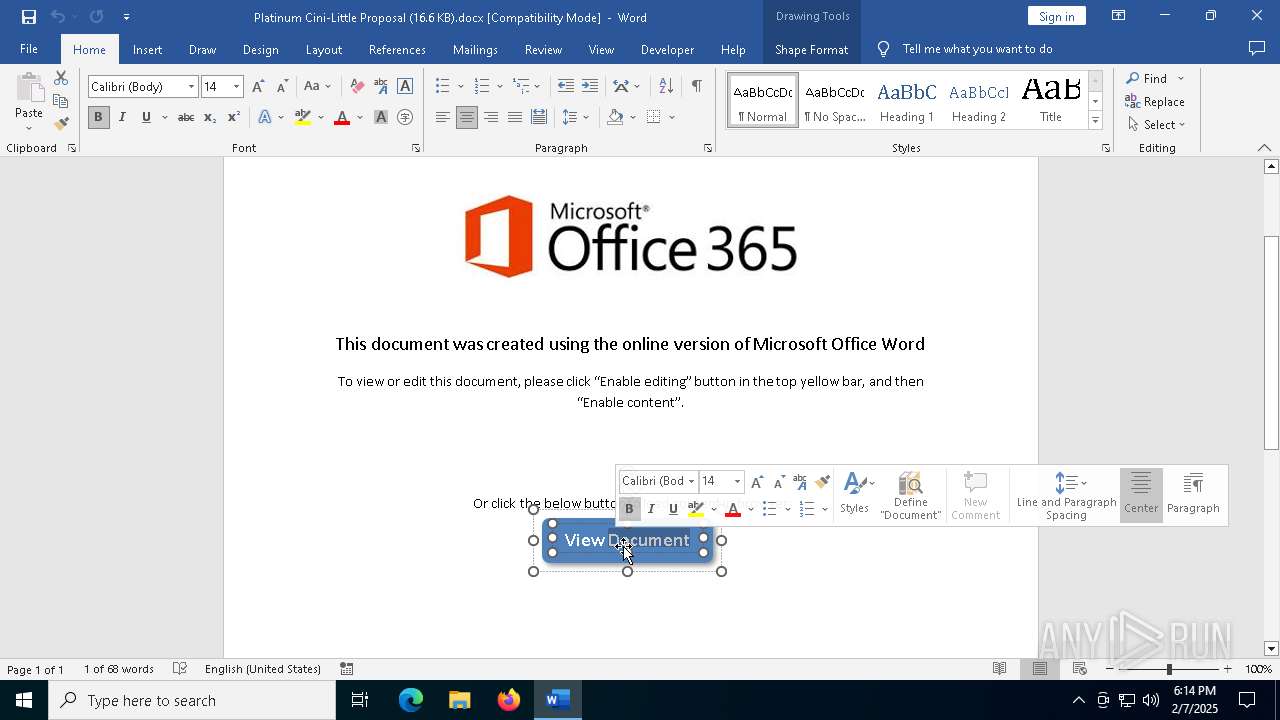Image resolution: width=1280 pixels, height=720 pixels.
Task: Toggle Italic in the ribbon Font group
Action: point(122,117)
